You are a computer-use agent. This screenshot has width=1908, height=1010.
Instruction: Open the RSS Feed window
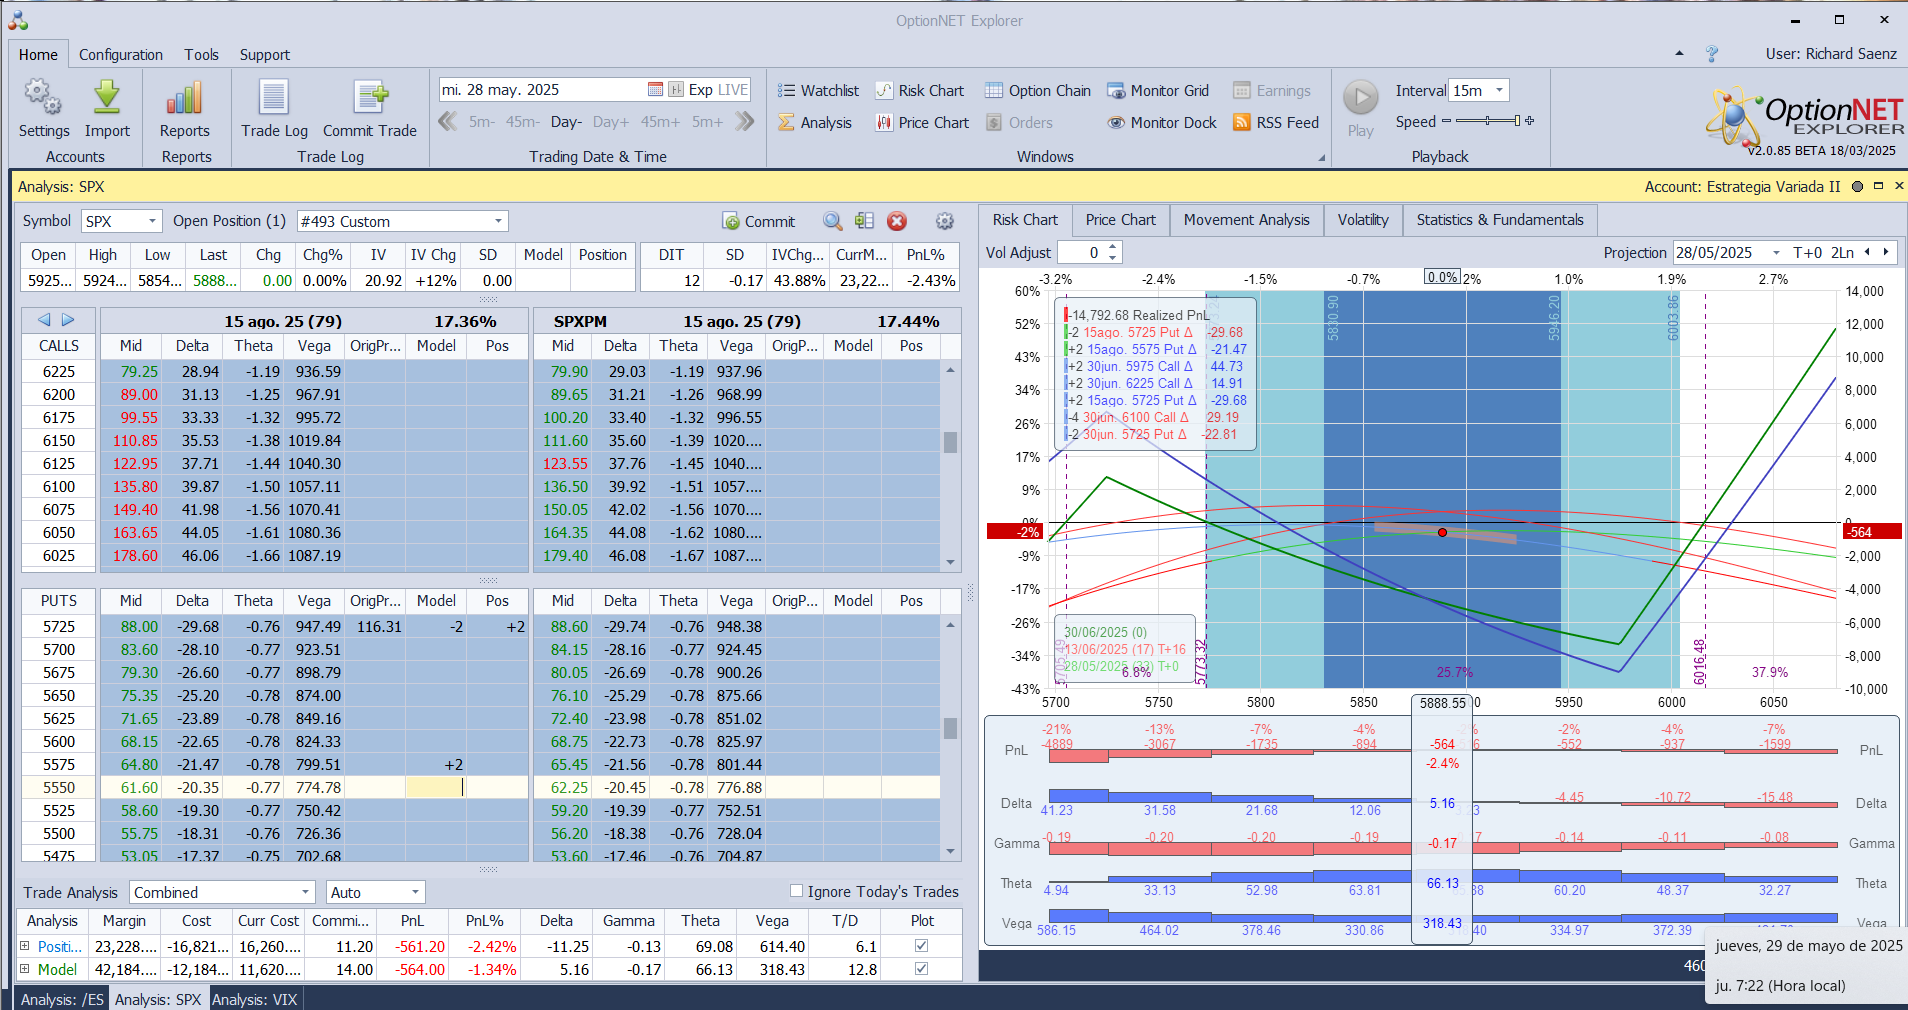point(1276,123)
